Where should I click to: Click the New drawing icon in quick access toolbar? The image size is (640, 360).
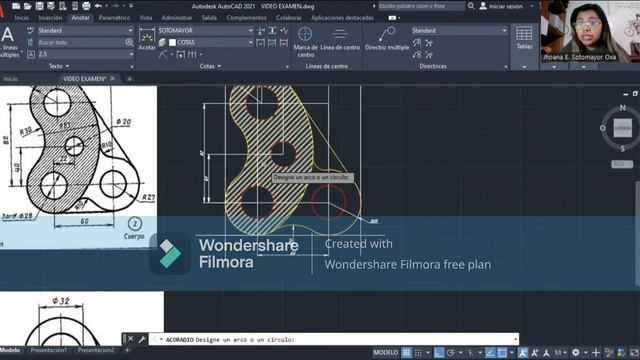(16, 6)
